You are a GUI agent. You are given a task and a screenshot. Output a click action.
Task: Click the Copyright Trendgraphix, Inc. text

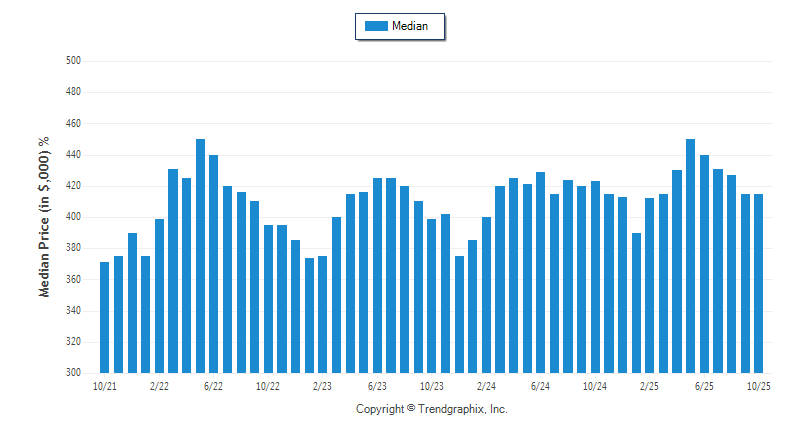coord(432,409)
